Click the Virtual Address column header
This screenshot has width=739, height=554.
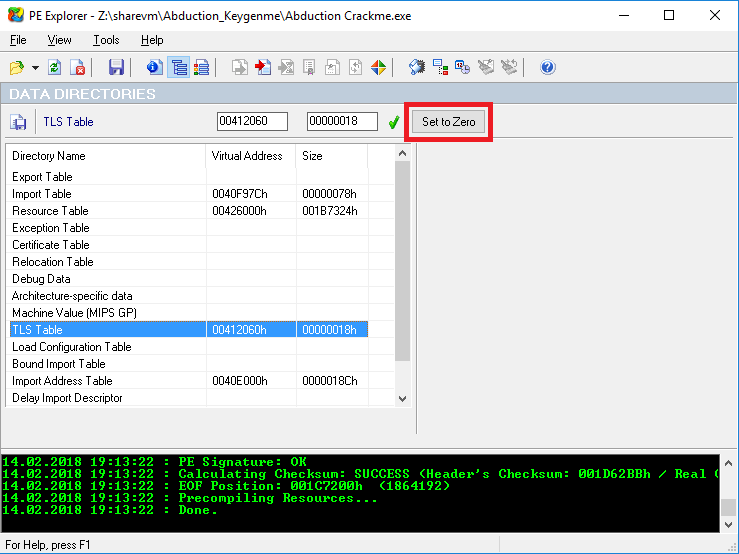click(251, 156)
